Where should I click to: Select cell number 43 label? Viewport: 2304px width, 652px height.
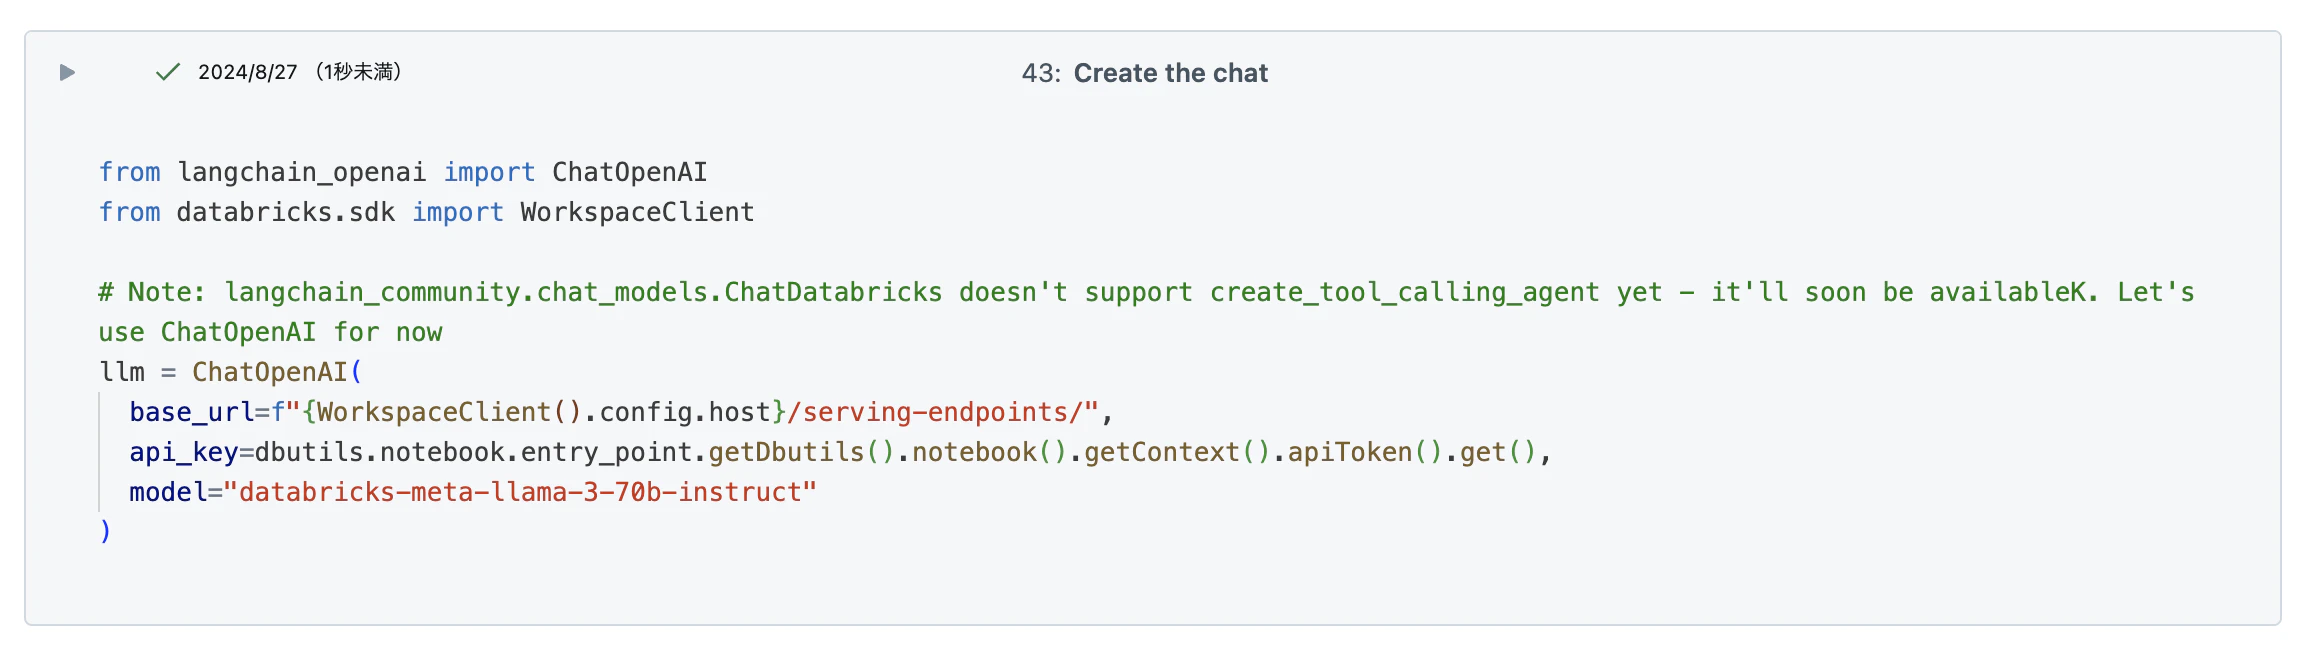point(1041,73)
